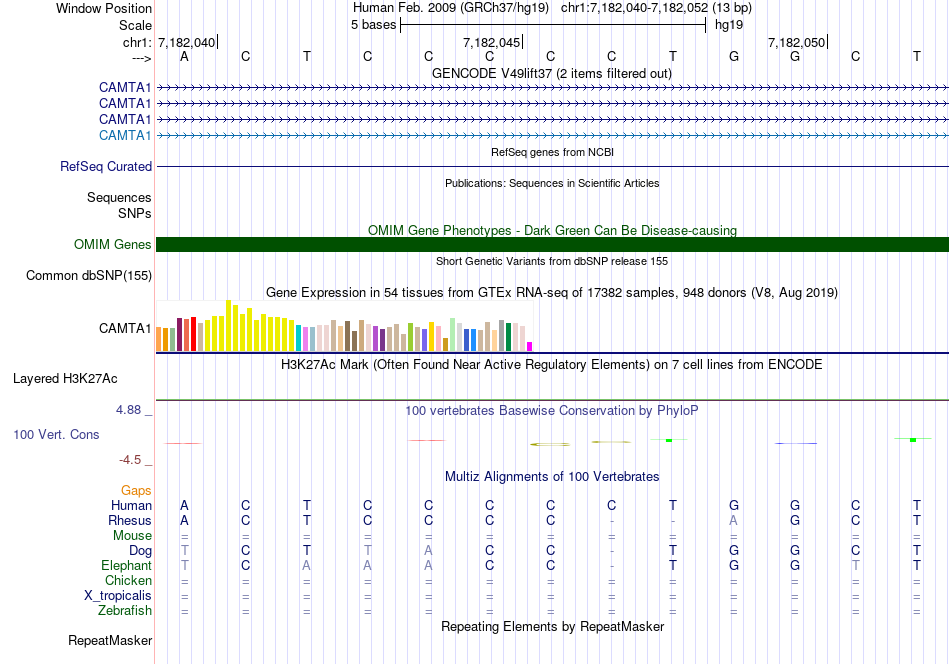Click the tallest yellow bar in the CAMTA1 GTEx chart
The width and height of the screenshot is (950, 664).
click(x=228, y=326)
